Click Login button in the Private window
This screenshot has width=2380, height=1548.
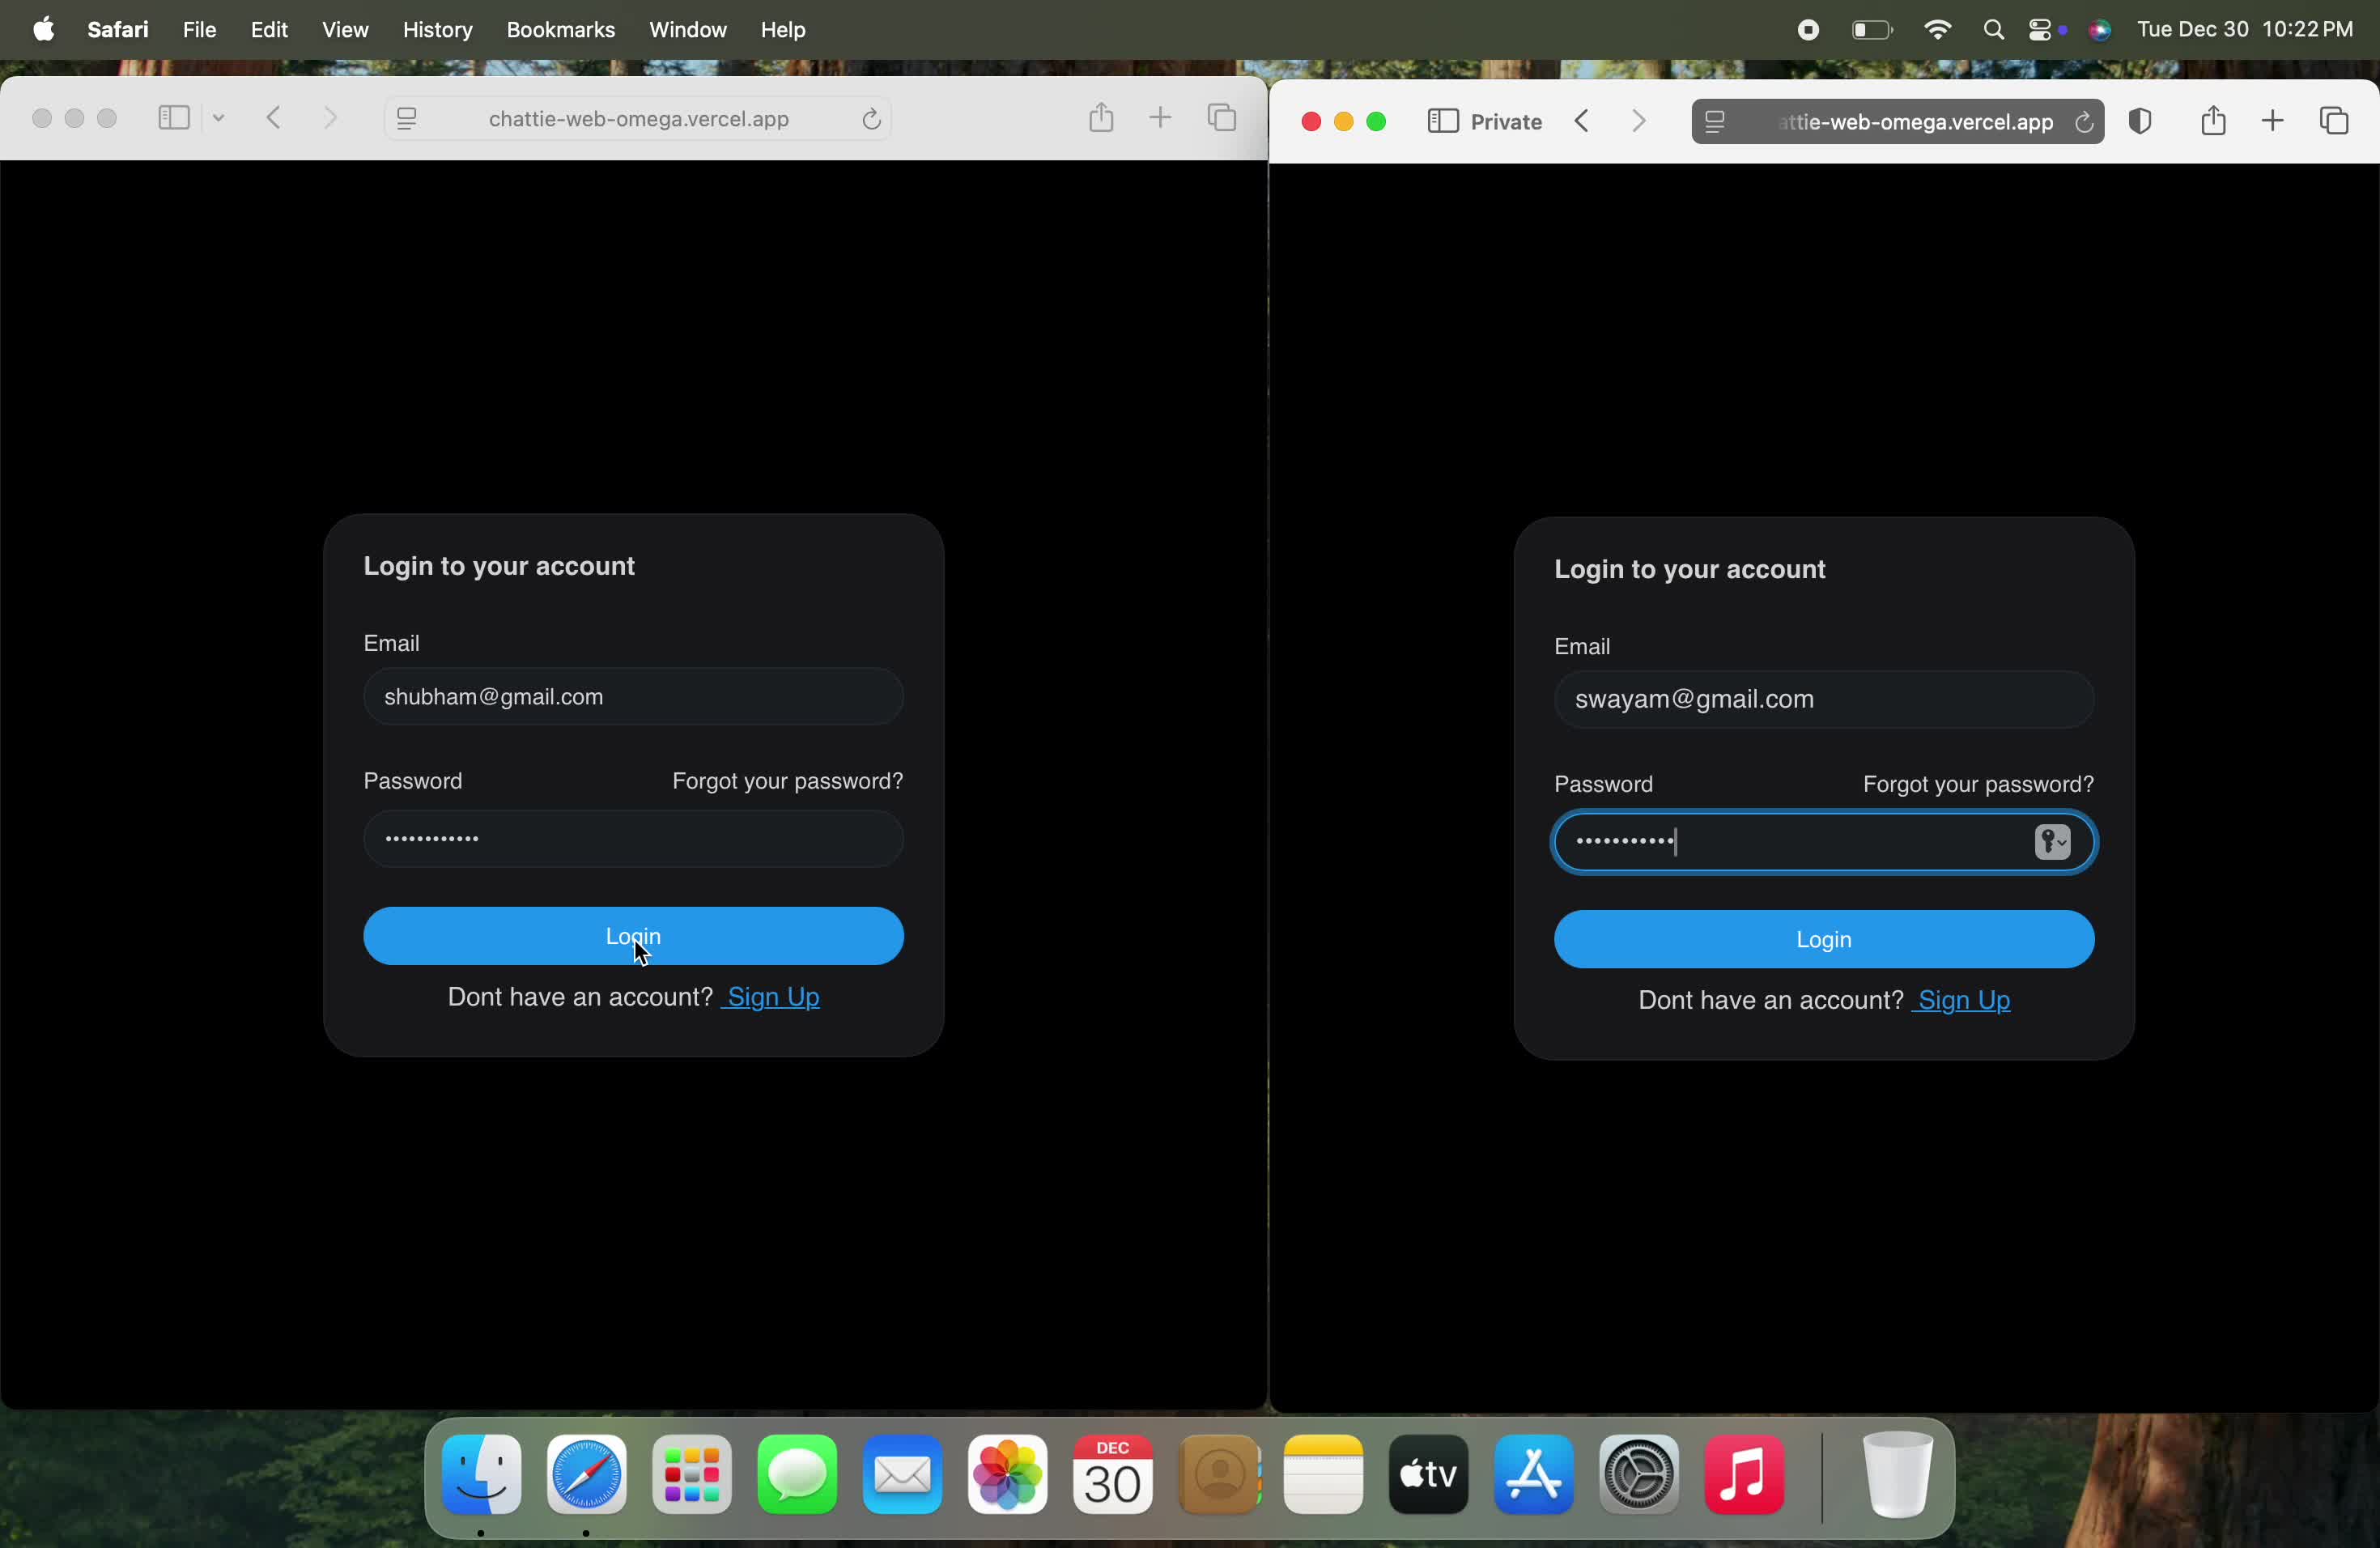pyautogui.click(x=1824, y=939)
